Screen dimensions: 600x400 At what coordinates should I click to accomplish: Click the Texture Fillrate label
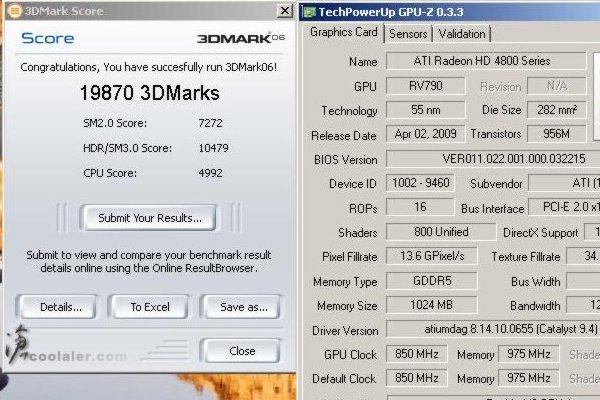pos(526,256)
